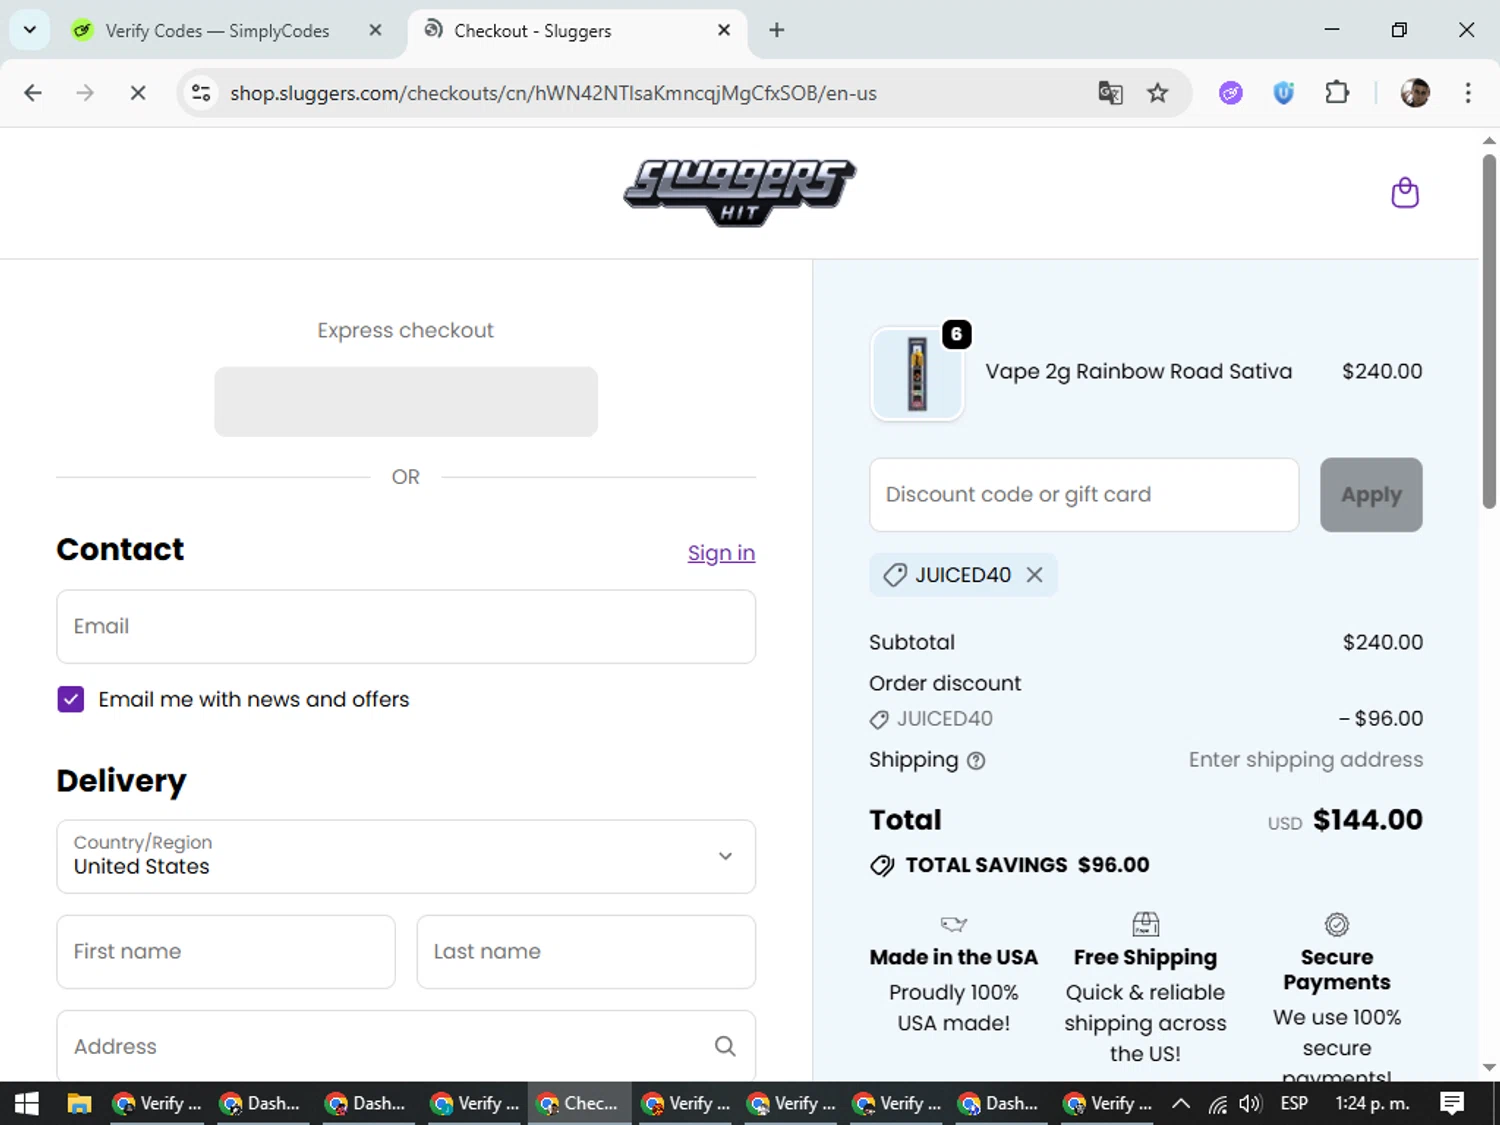Click the express checkout button placeholder

click(x=406, y=401)
